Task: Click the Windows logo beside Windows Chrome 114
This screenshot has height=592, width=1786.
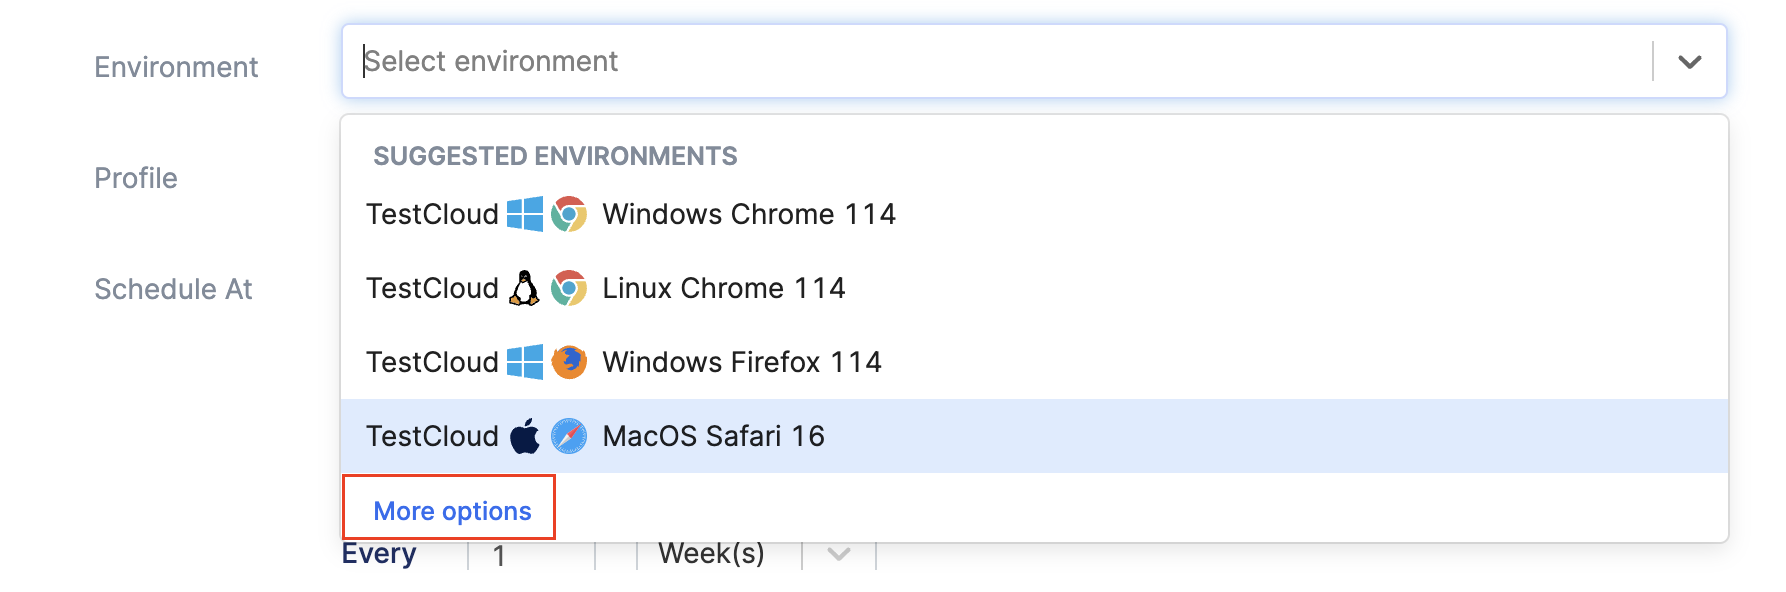Action: (x=524, y=213)
